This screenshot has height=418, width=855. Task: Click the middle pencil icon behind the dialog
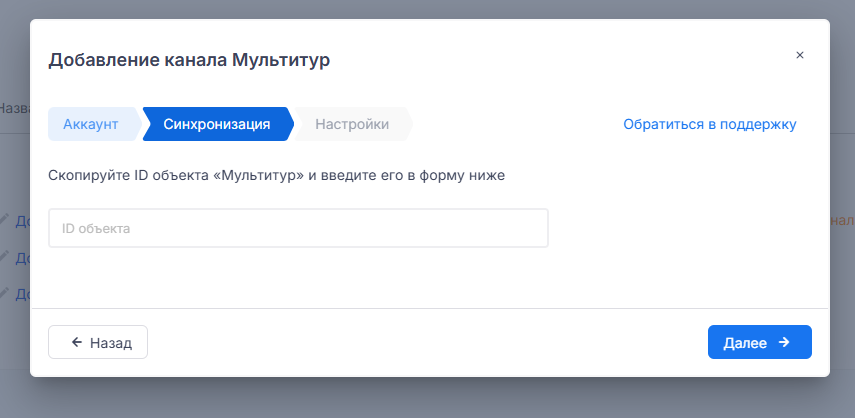pos(4,257)
